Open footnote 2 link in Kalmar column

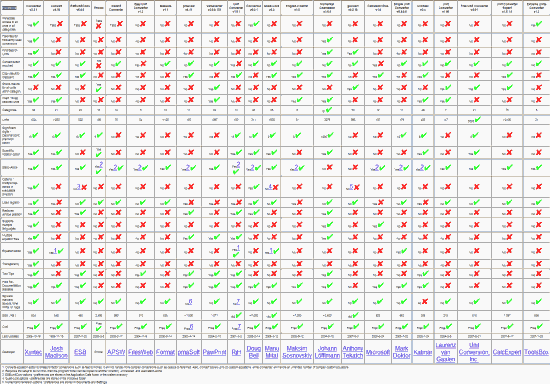pyautogui.click(x=422, y=168)
